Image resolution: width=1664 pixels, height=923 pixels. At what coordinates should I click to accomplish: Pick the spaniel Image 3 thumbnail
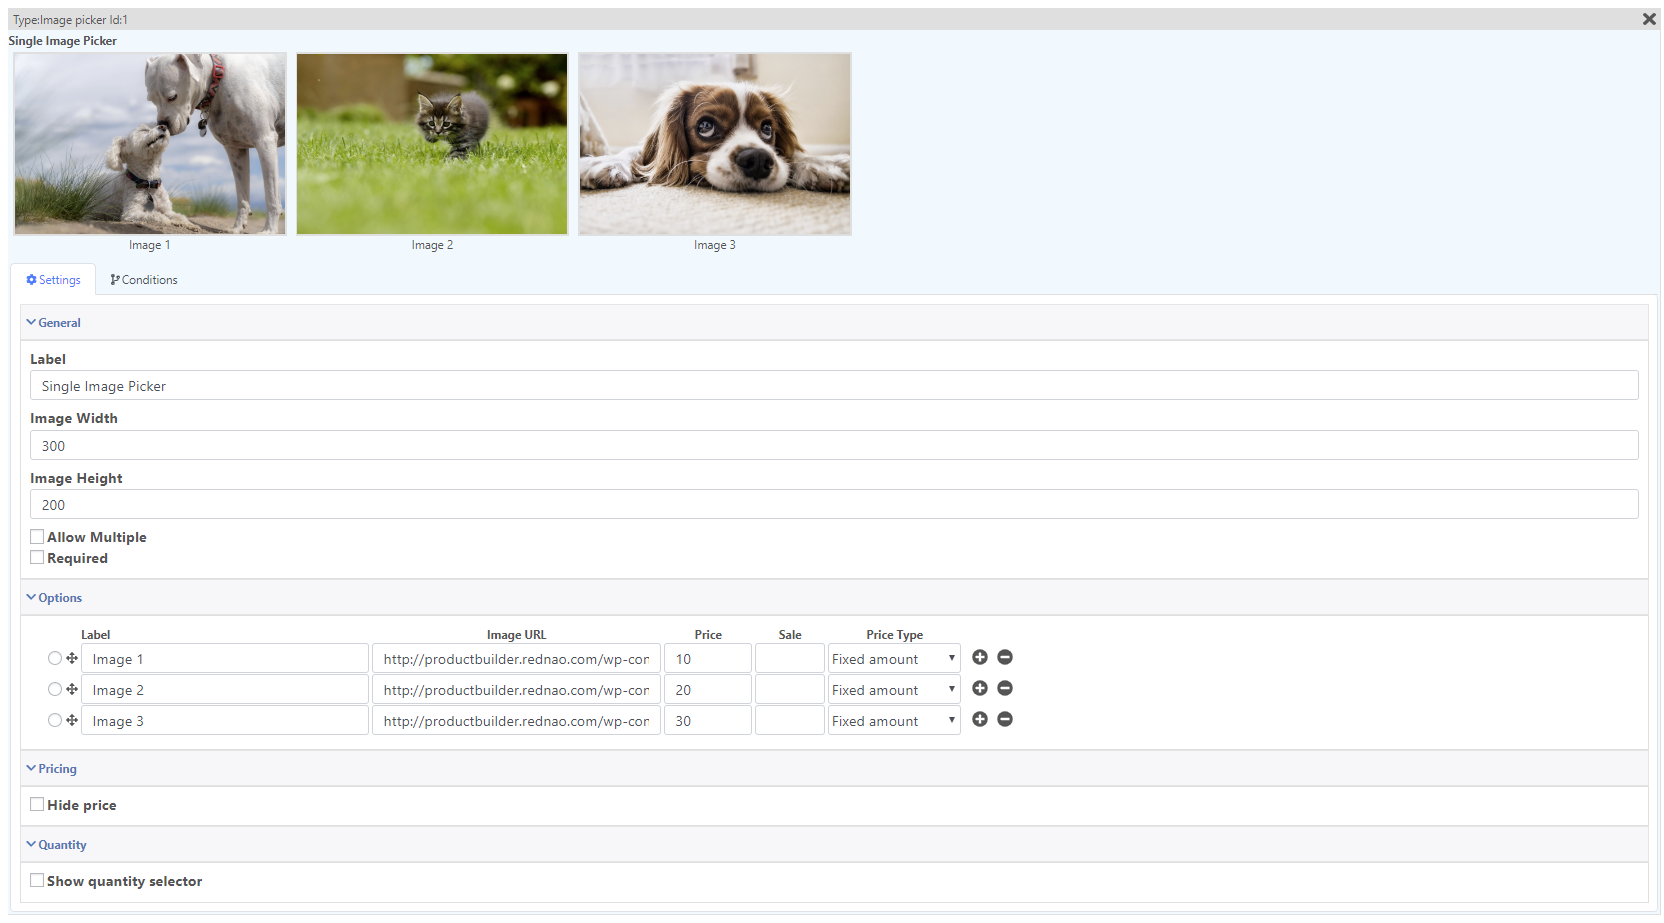point(715,144)
